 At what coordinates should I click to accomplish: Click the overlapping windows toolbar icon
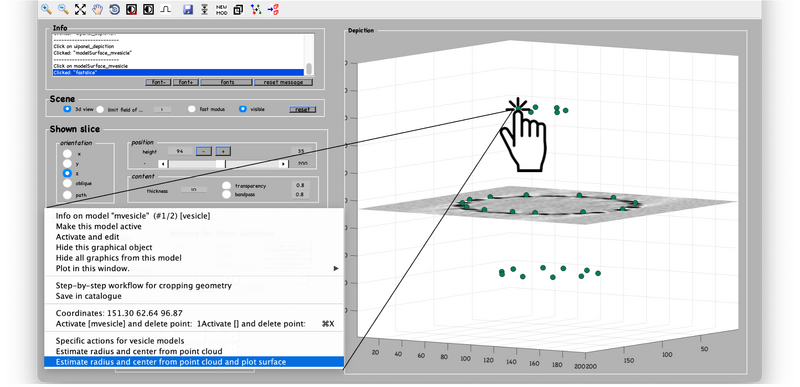coord(238,9)
